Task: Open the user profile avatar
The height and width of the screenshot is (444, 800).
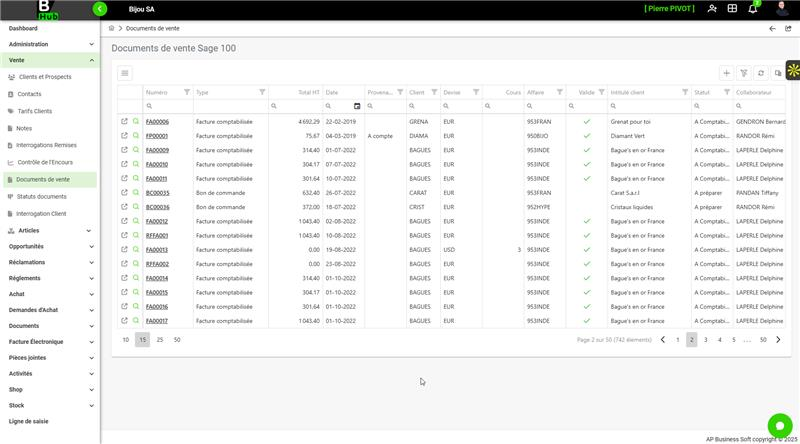Action: (x=782, y=9)
